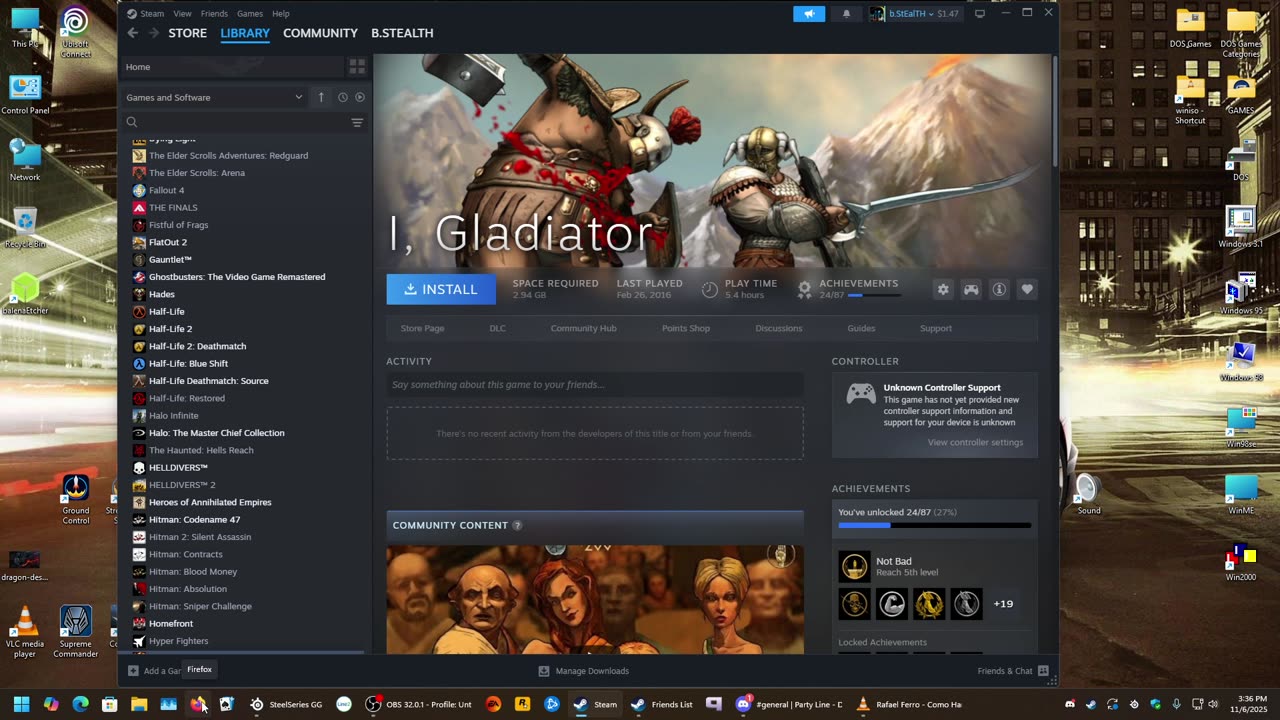Screen dimensions: 1280x720
Task: Open game settings gear for I, Gladiator
Action: 943,289
